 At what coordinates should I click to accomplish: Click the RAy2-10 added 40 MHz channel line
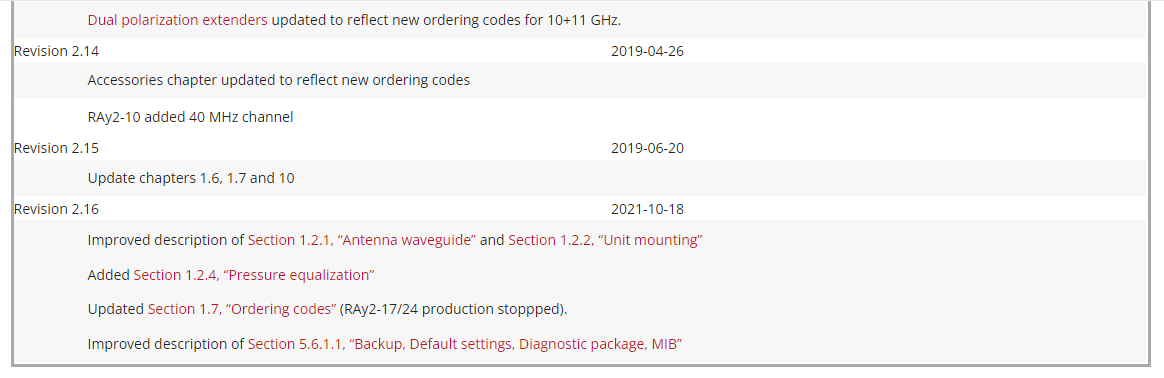click(x=191, y=117)
